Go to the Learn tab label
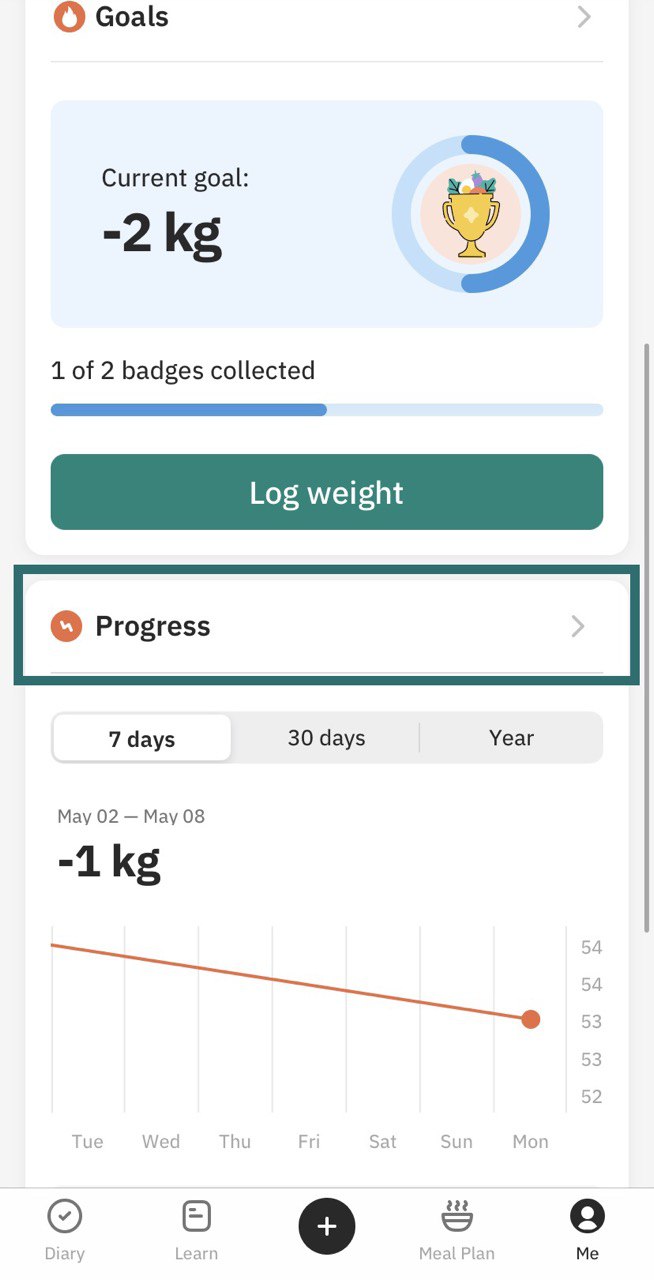The width and height of the screenshot is (654, 1280). 196,1253
